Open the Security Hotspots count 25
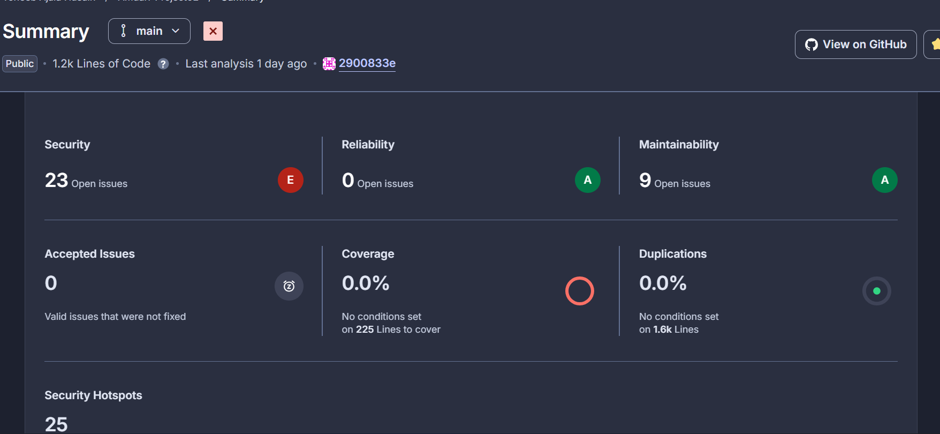Screen dimensions: 940x434 click(56, 424)
